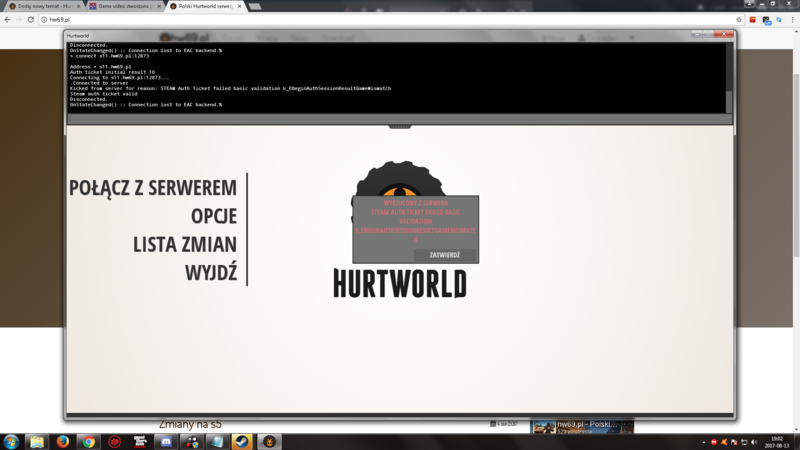Click the dark extension icon with blue badge
The height and width of the screenshot is (450, 800).
pyautogui.click(x=766, y=20)
